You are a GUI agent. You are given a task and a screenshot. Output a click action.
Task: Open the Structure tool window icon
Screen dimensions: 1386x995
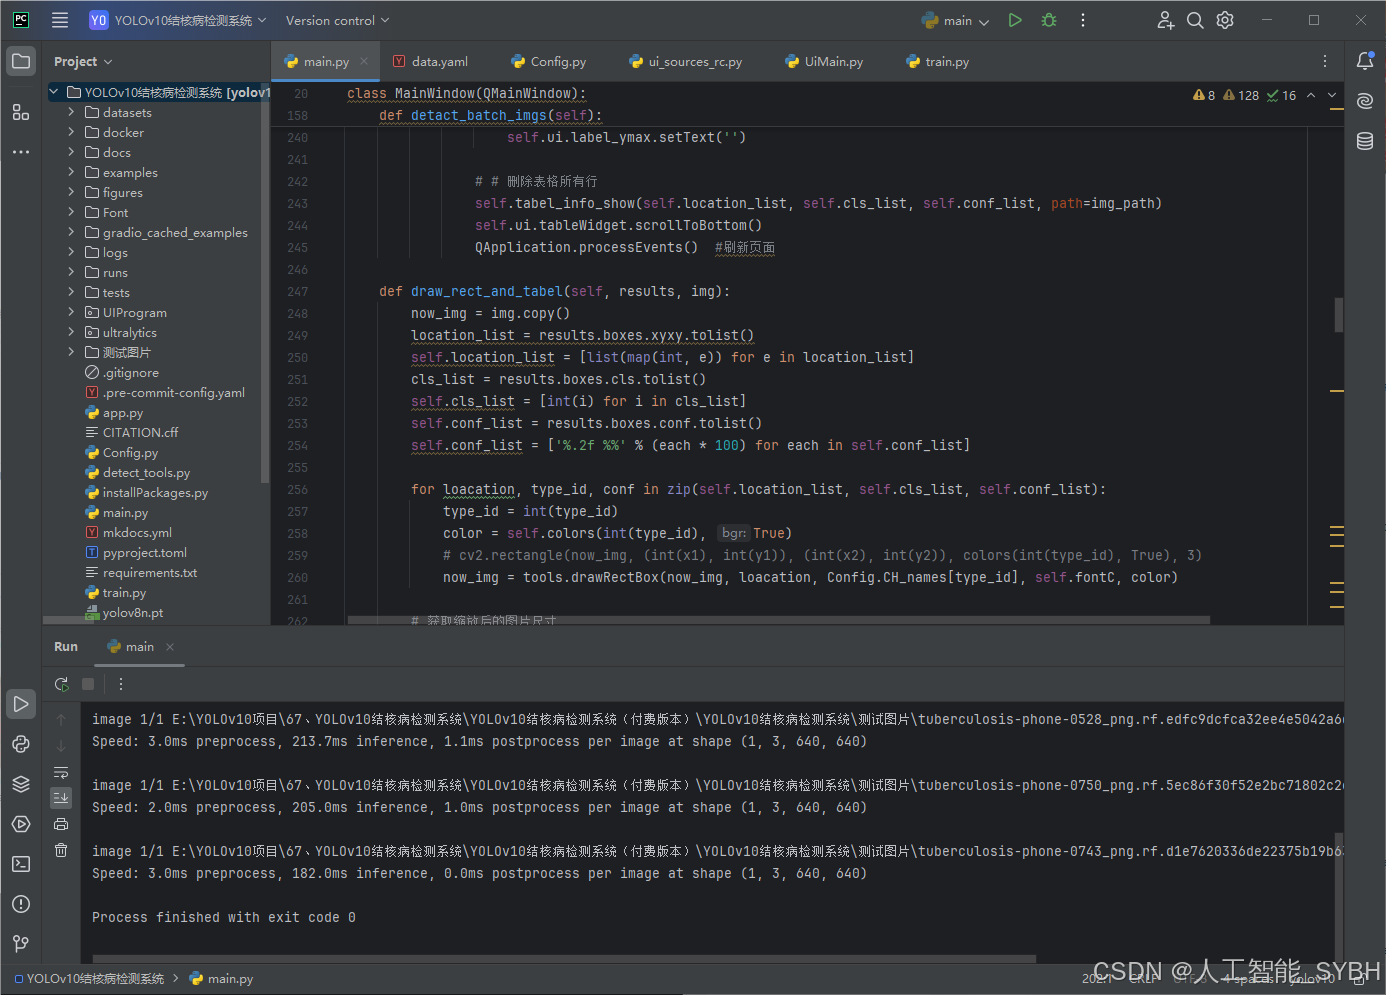(x=21, y=112)
